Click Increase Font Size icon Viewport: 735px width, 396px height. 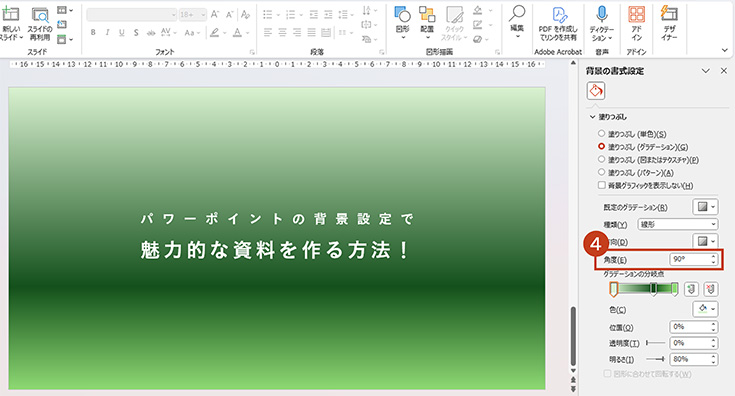point(215,15)
